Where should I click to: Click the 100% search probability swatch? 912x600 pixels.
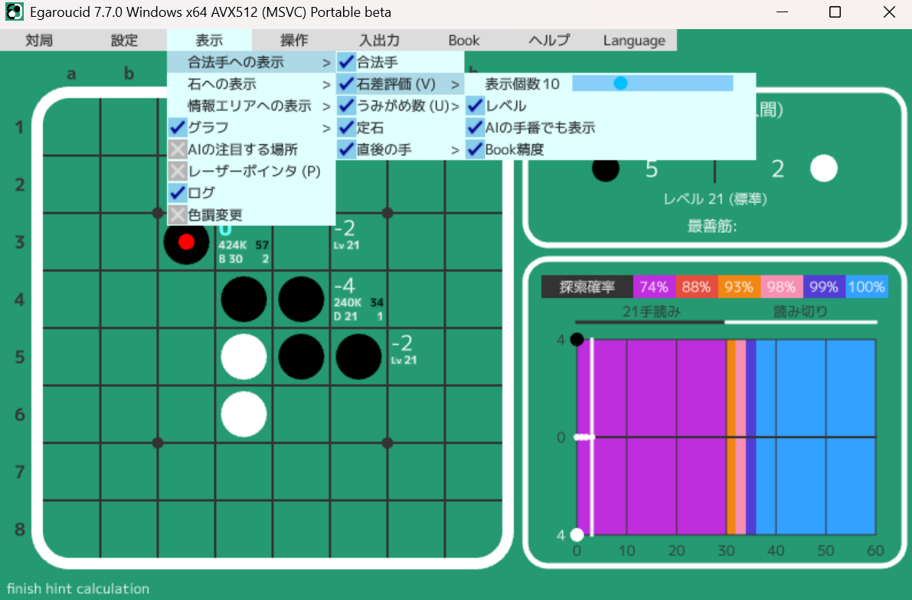pyautogui.click(x=866, y=287)
